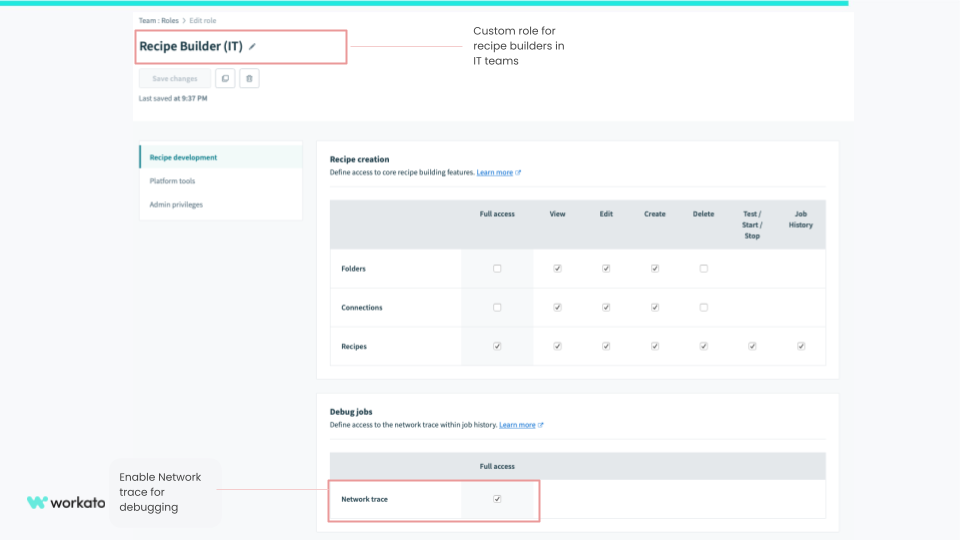Click the Network trace row label
Screen dimensions: 960x540
[x=364, y=499]
